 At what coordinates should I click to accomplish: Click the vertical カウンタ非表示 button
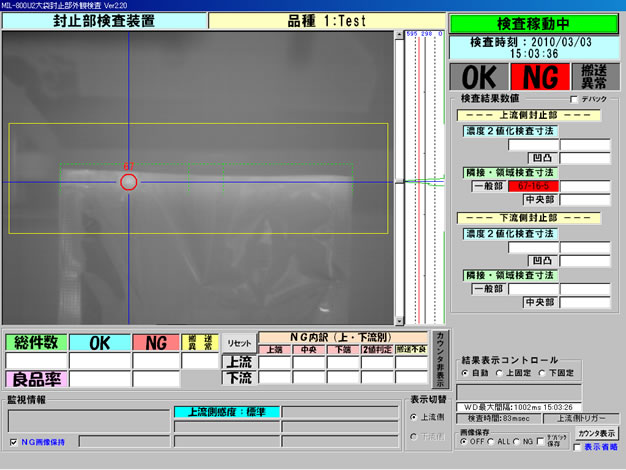[x=440, y=358]
